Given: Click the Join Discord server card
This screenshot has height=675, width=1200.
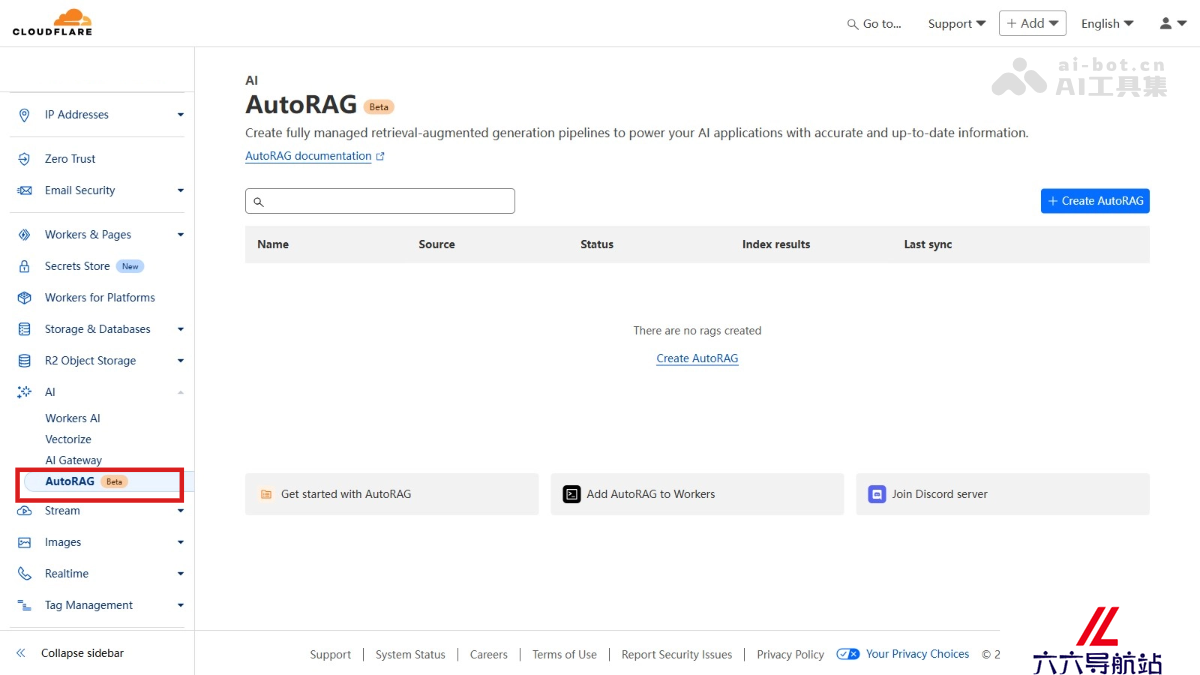Looking at the screenshot, I should [1003, 494].
